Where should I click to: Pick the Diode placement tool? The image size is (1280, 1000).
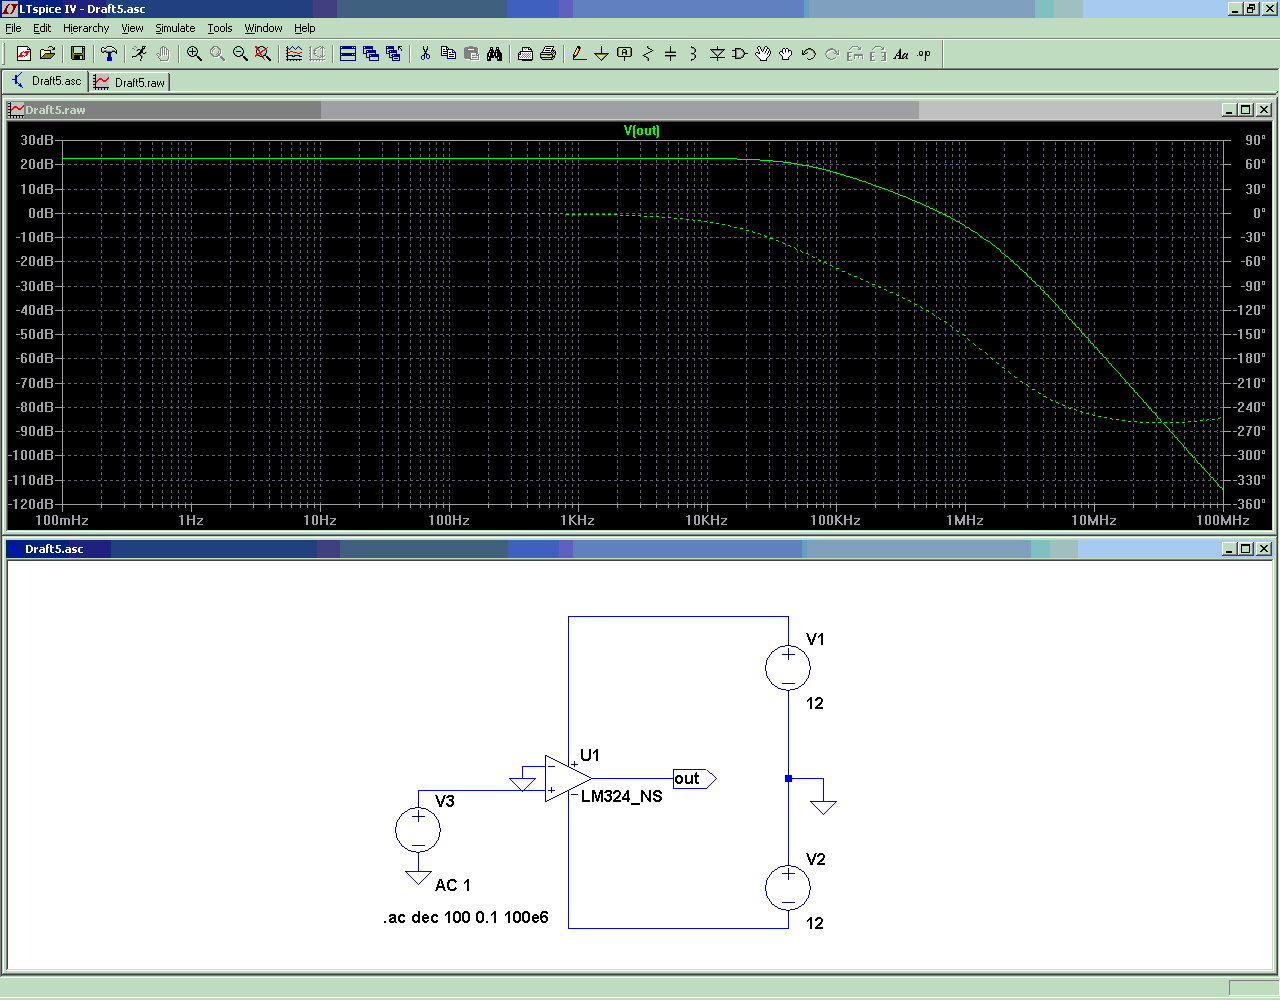point(717,54)
